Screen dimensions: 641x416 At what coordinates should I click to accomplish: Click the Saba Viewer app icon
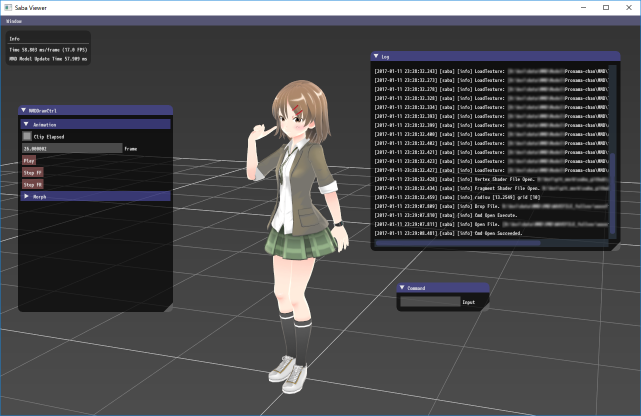click(x=8, y=7)
